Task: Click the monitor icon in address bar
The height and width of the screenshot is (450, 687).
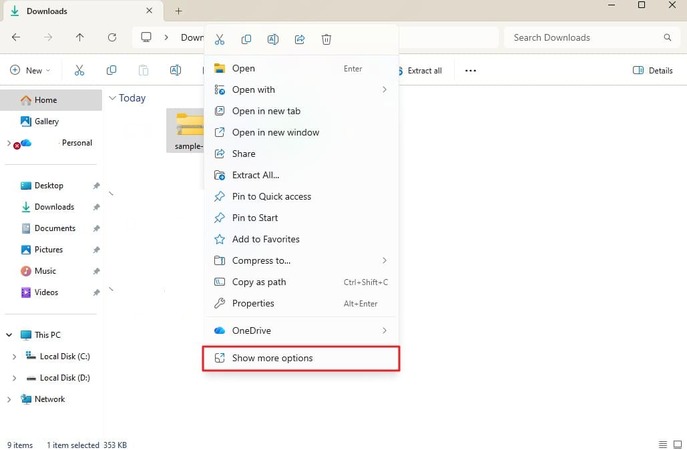Action: coord(146,37)
